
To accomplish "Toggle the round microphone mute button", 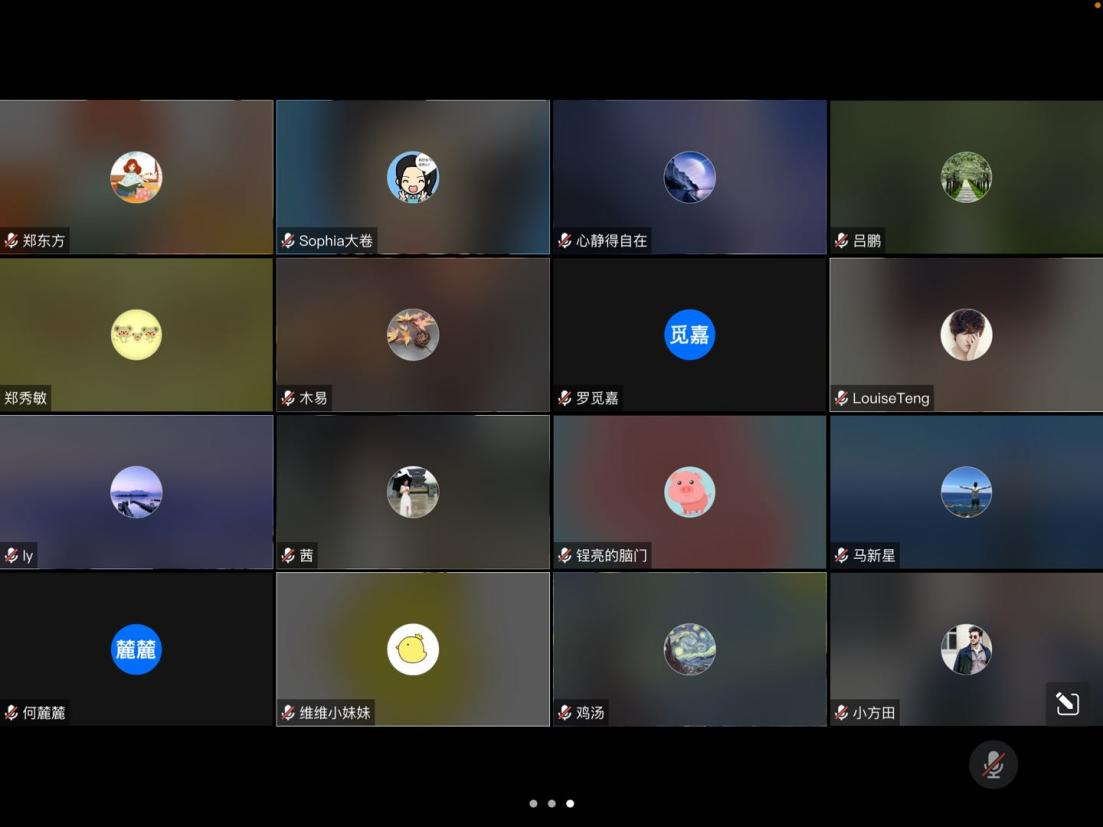I will 993,765.
